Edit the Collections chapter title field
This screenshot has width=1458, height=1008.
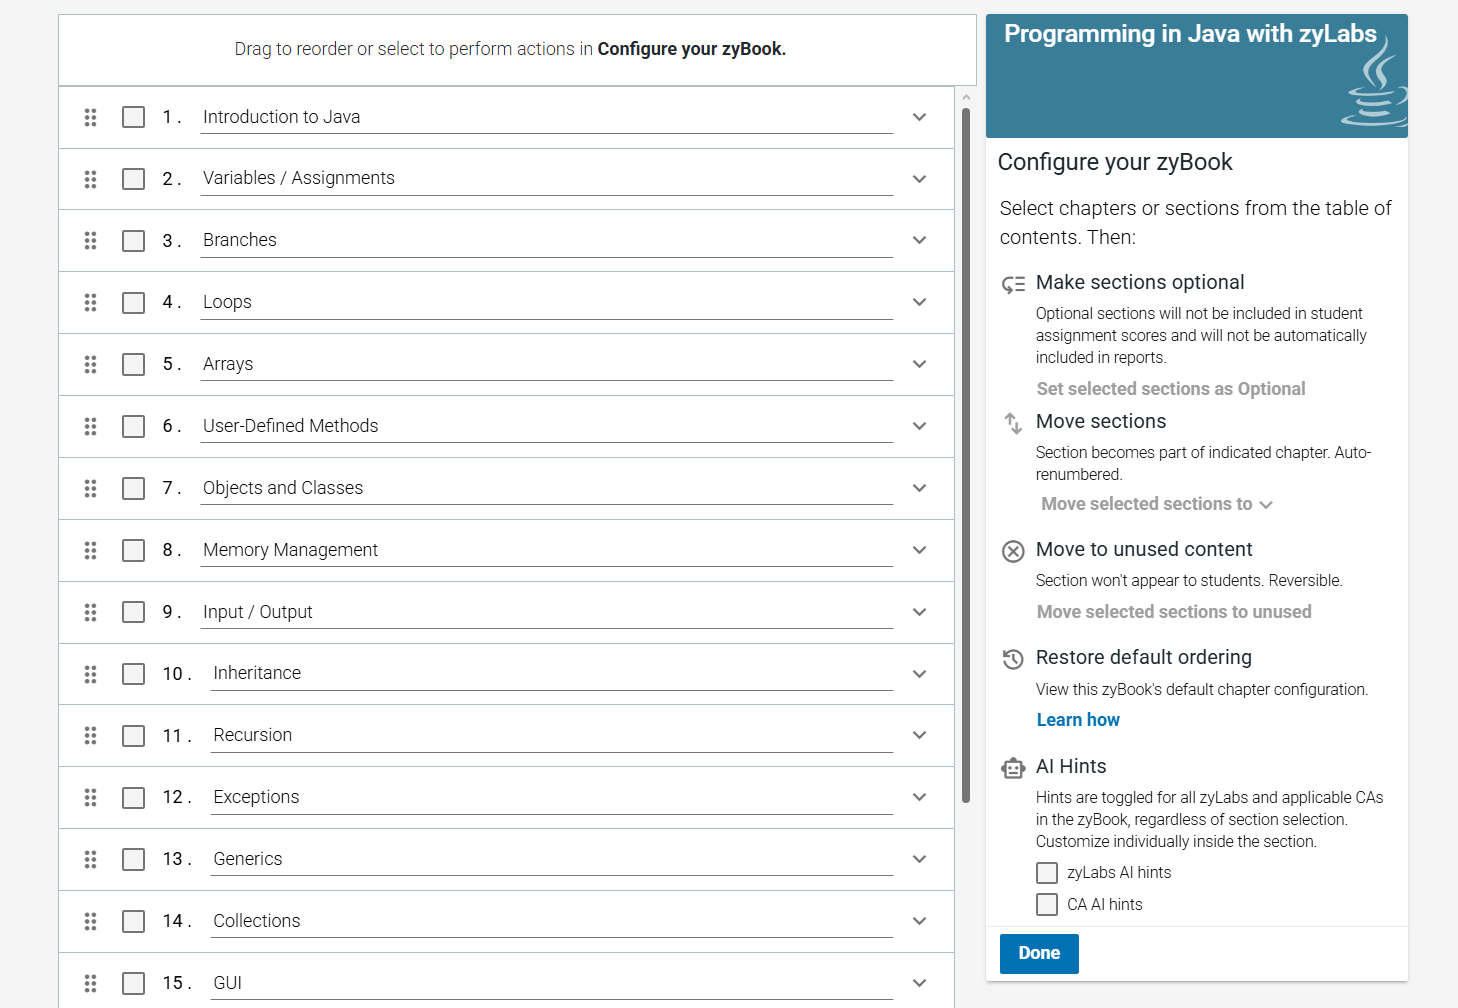point(552,921)
